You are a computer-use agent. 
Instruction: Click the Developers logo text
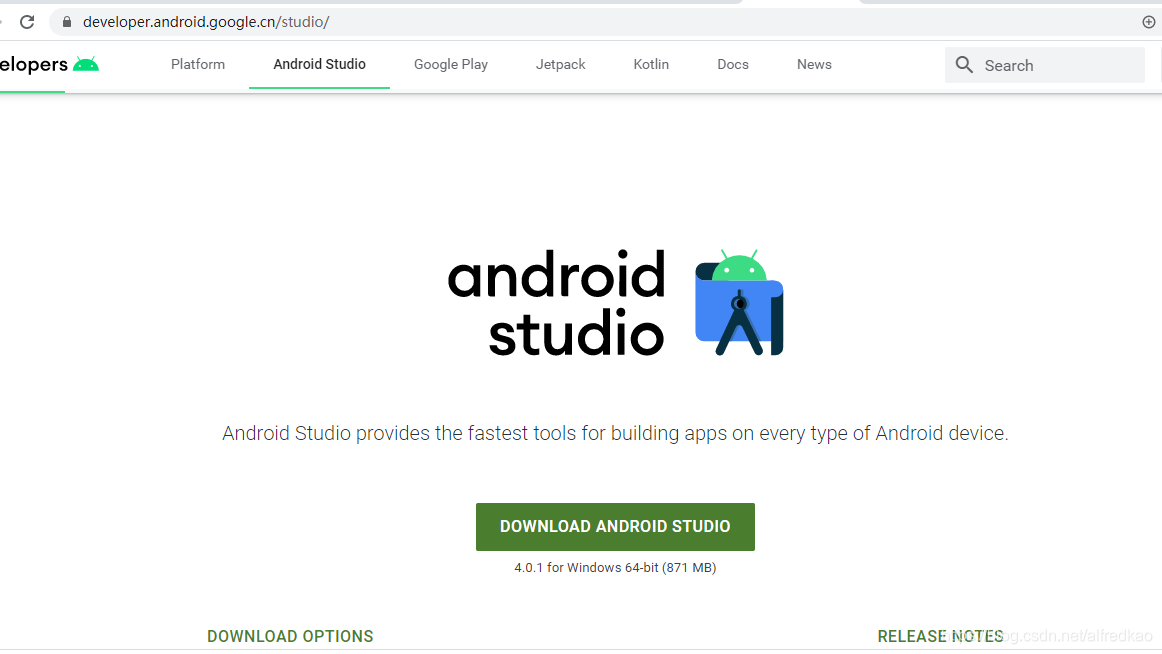33,64
